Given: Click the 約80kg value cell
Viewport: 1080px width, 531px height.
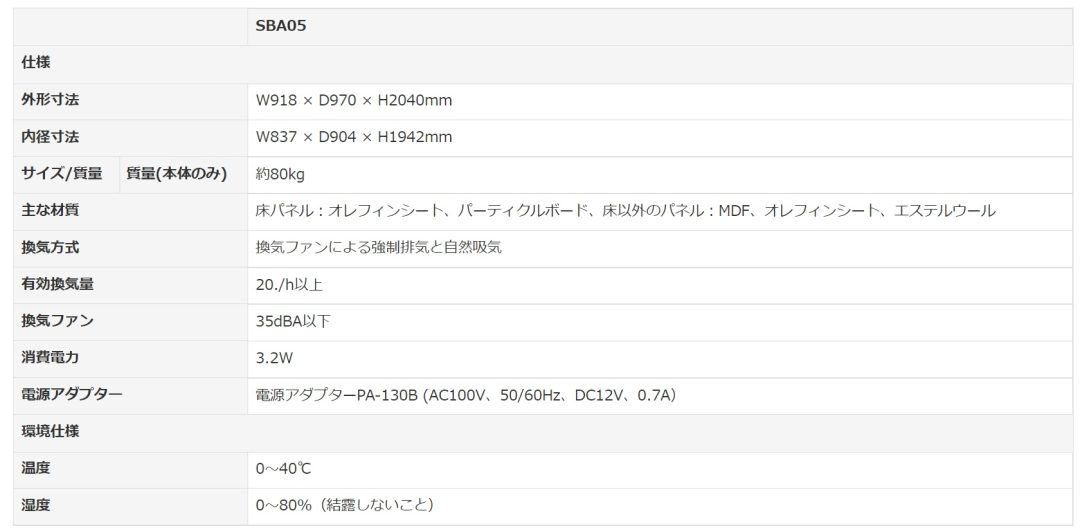Looking at the screenshot, I should tap(281, 174).
